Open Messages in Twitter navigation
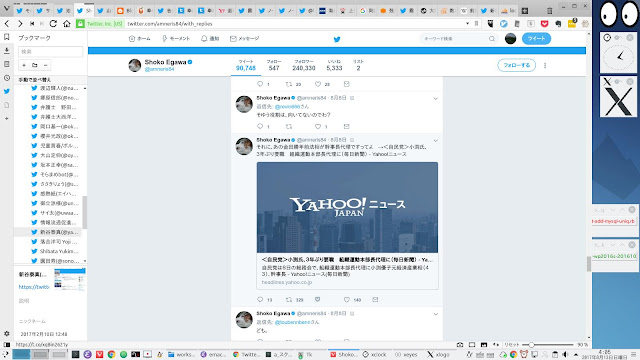Screen dimensions: 640x360 (x=244, y=39)
